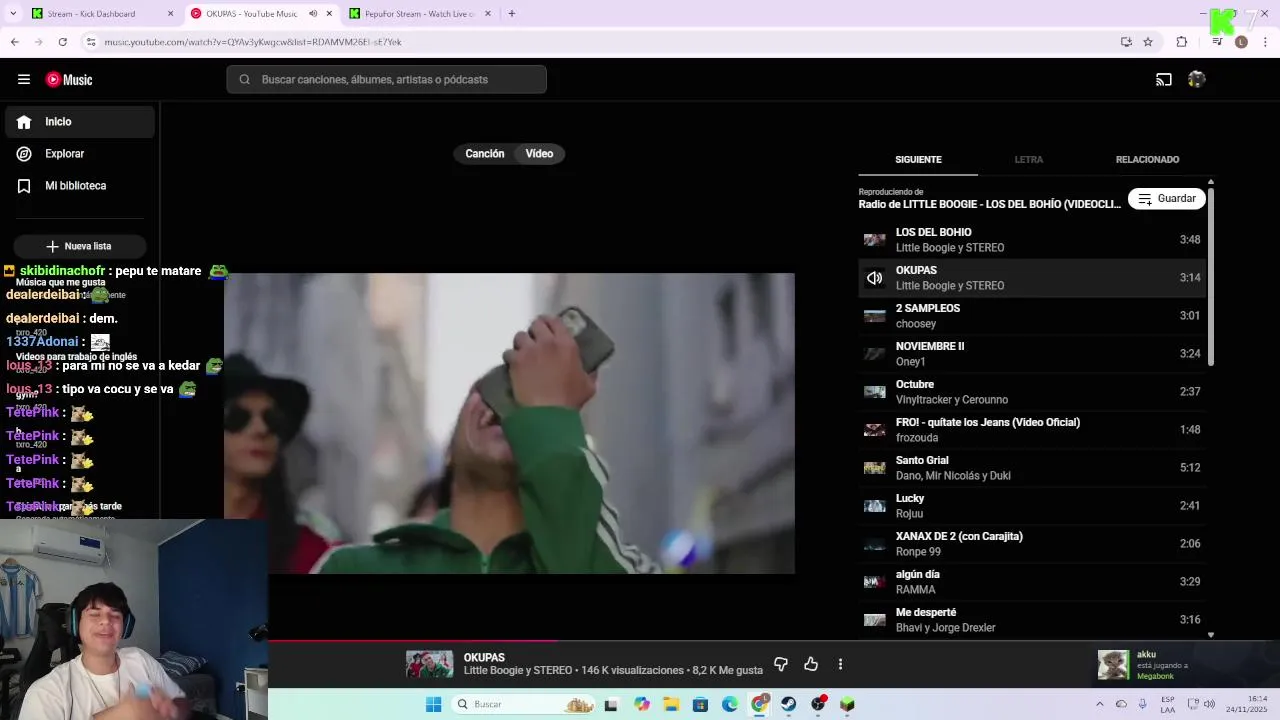Play XANAX DE 2 (con Carajita)

click(1032, 544)
